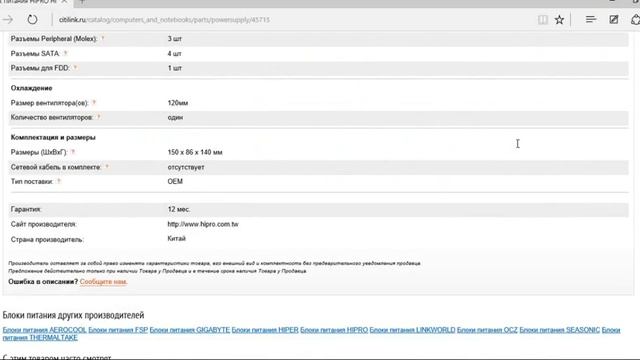Open the Hub lines icon

tap(591, 19)
